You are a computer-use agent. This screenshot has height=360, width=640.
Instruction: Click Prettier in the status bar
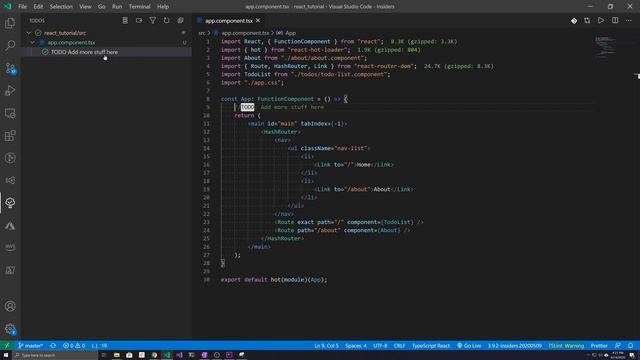(x=599, y=346)
